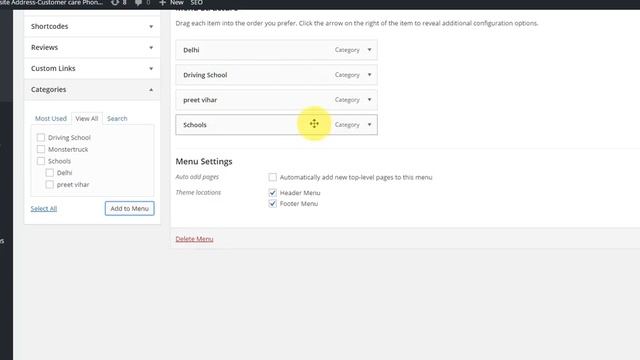Switch to View All tab
This screenshot has width=640, height=360.
coord(87,118)
